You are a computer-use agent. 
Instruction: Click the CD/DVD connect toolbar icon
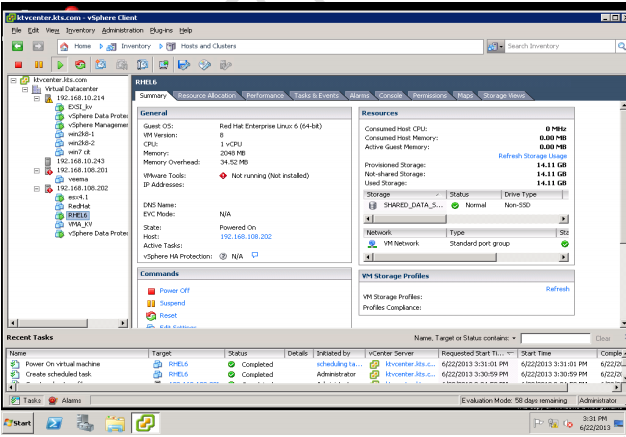pyautogui.click(x=205, y=65)
